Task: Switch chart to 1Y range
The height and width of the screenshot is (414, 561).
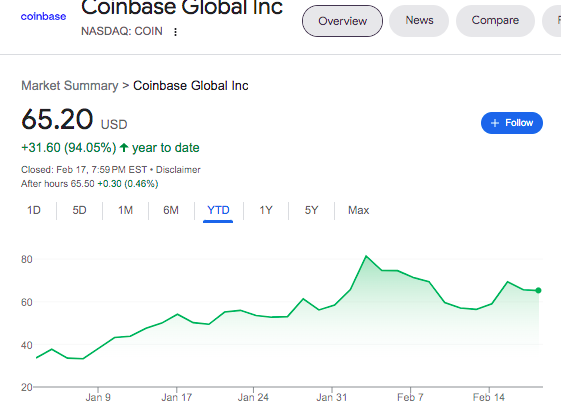Action: (266, 210)
